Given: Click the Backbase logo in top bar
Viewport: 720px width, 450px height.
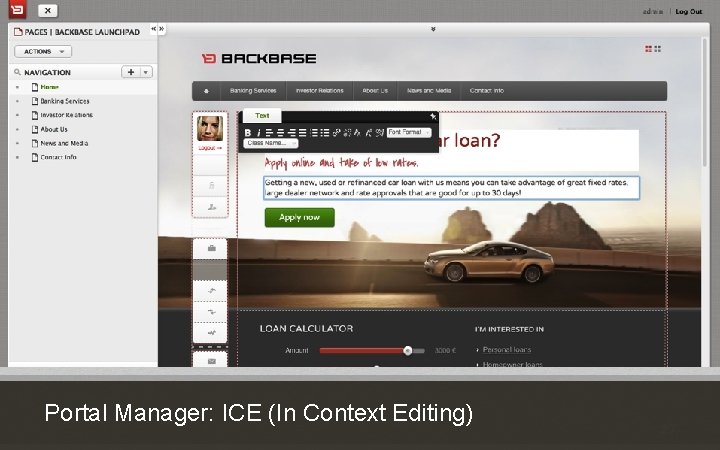Looking at the screenshot, I should coord(17,9).
